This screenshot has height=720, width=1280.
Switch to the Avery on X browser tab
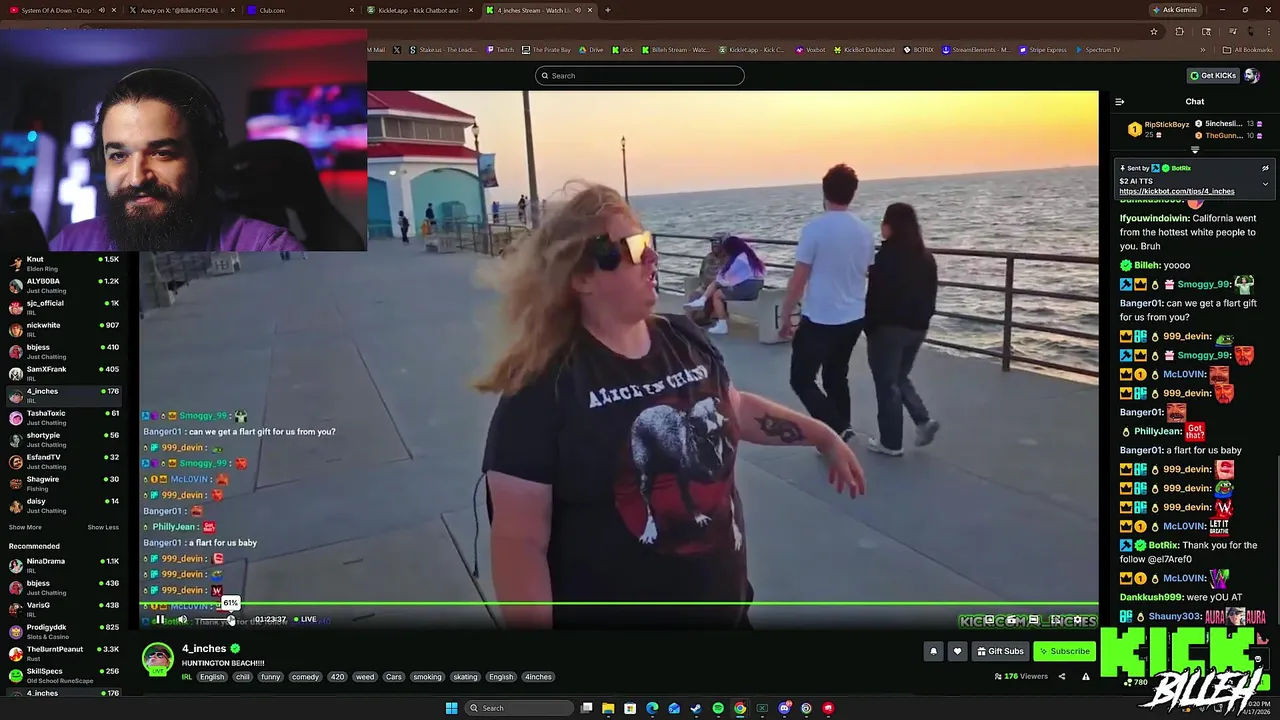[x=180, y=10]
